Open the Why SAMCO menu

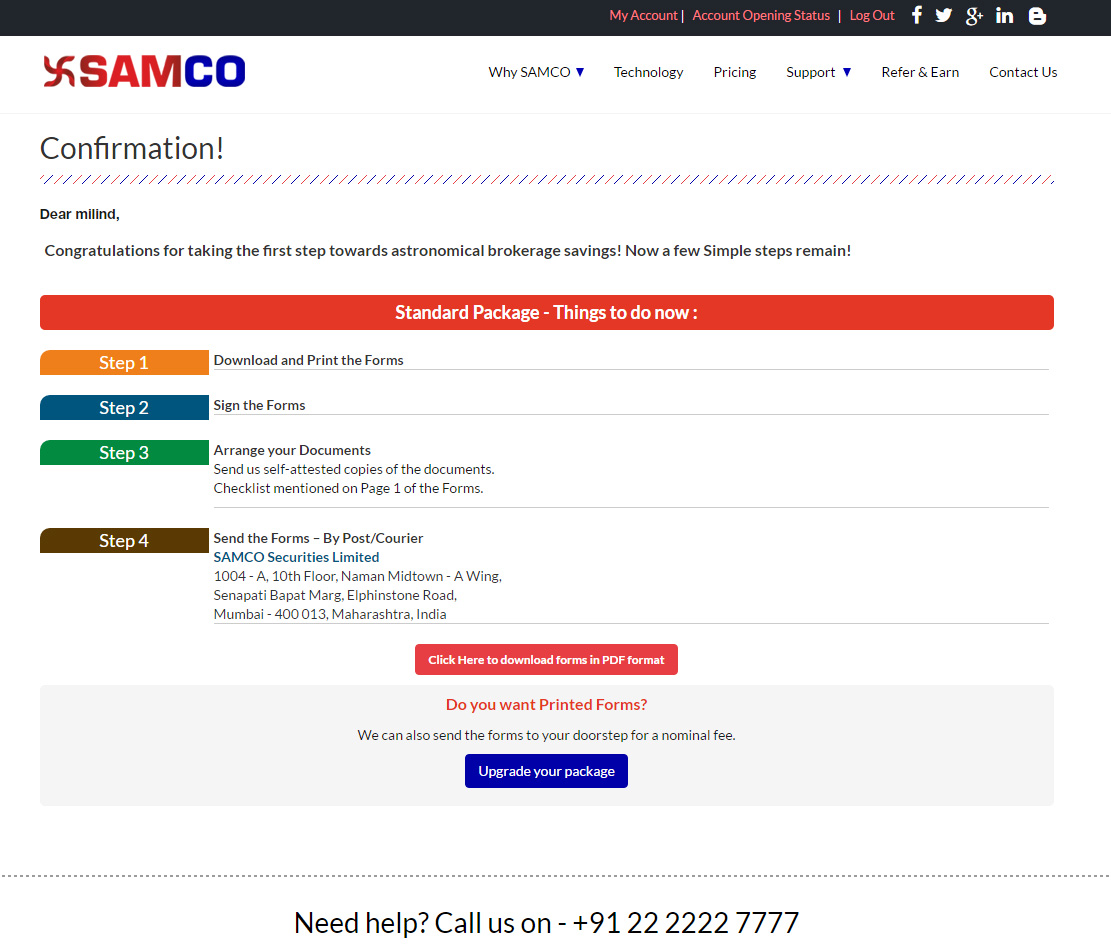(529, 72)
